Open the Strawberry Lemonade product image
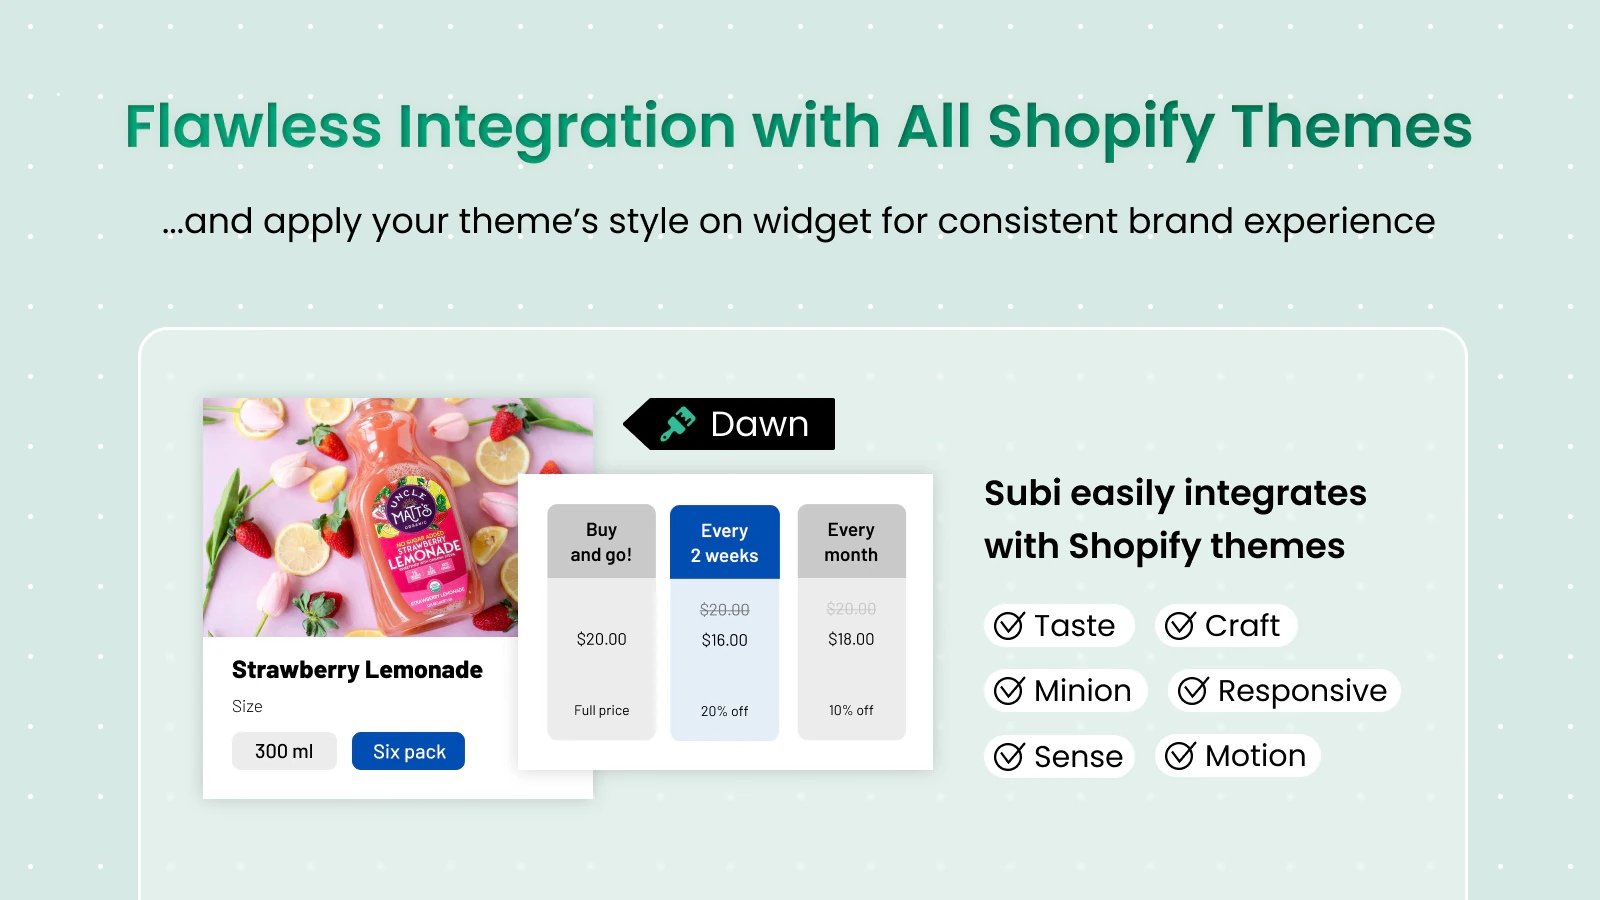 tap(360, 516)
